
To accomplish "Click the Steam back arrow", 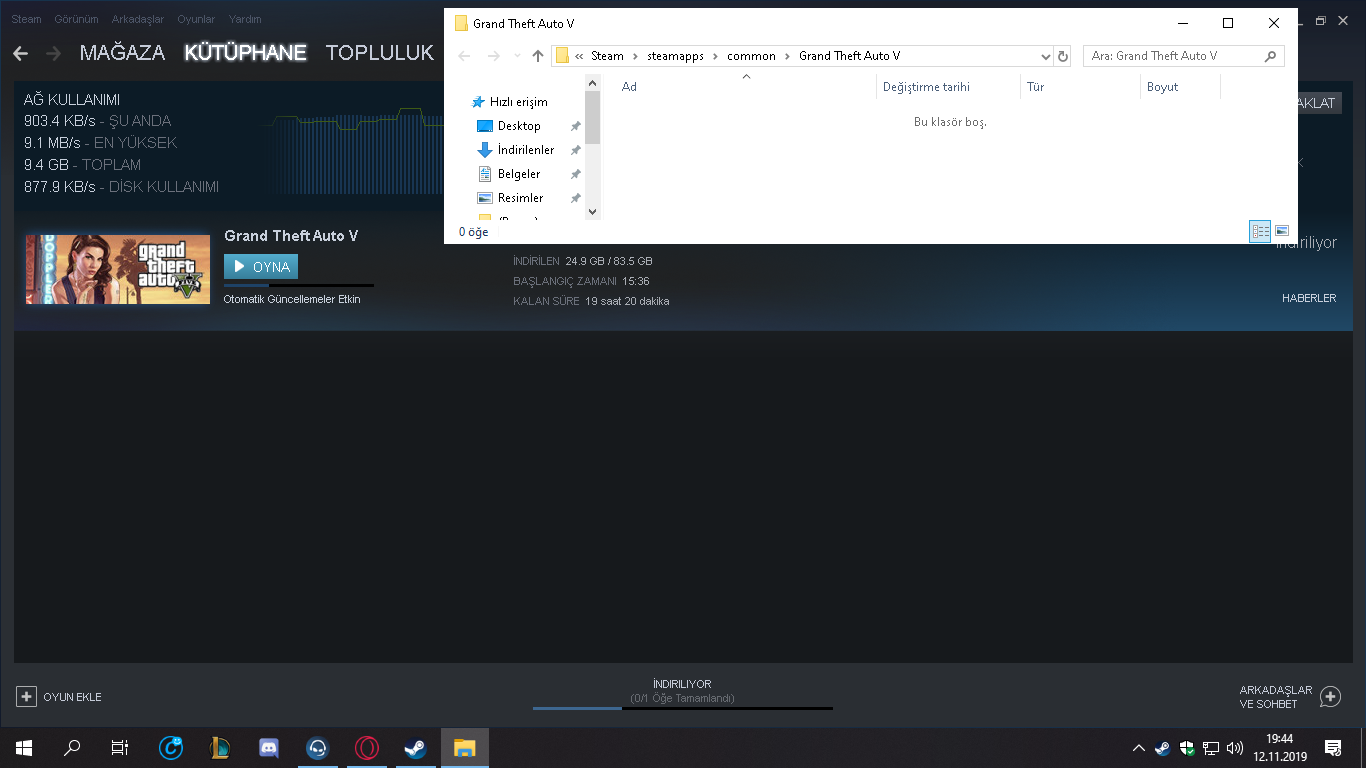I will point(20,53).
